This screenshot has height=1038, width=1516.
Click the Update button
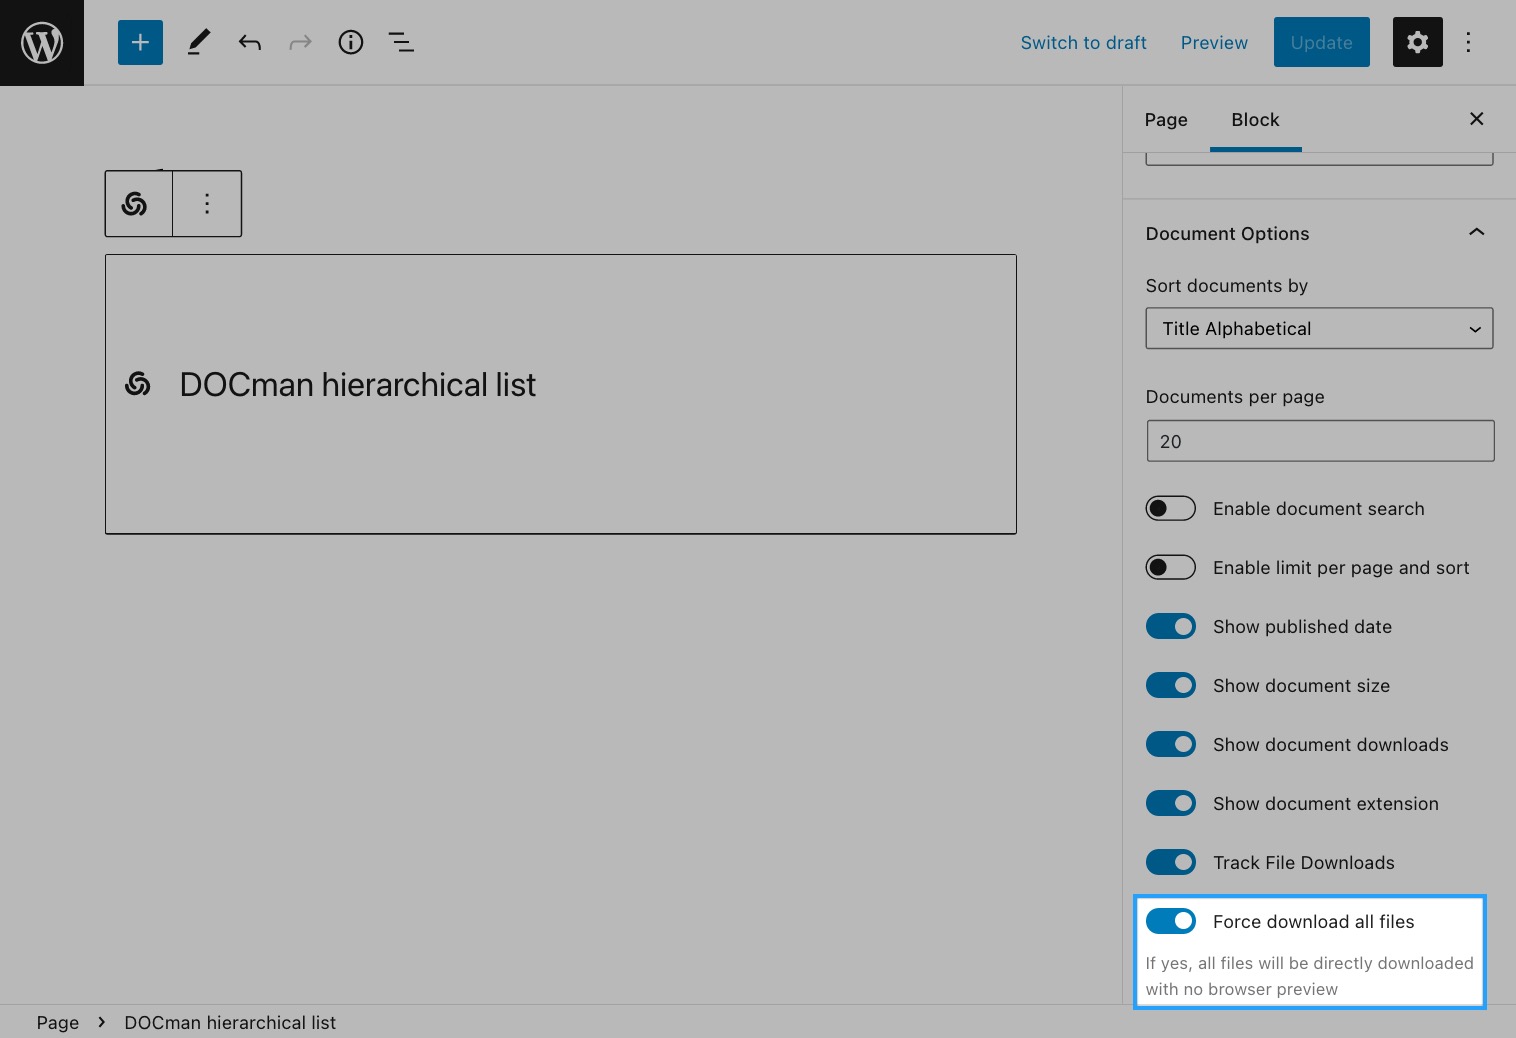coord(1321,42)
